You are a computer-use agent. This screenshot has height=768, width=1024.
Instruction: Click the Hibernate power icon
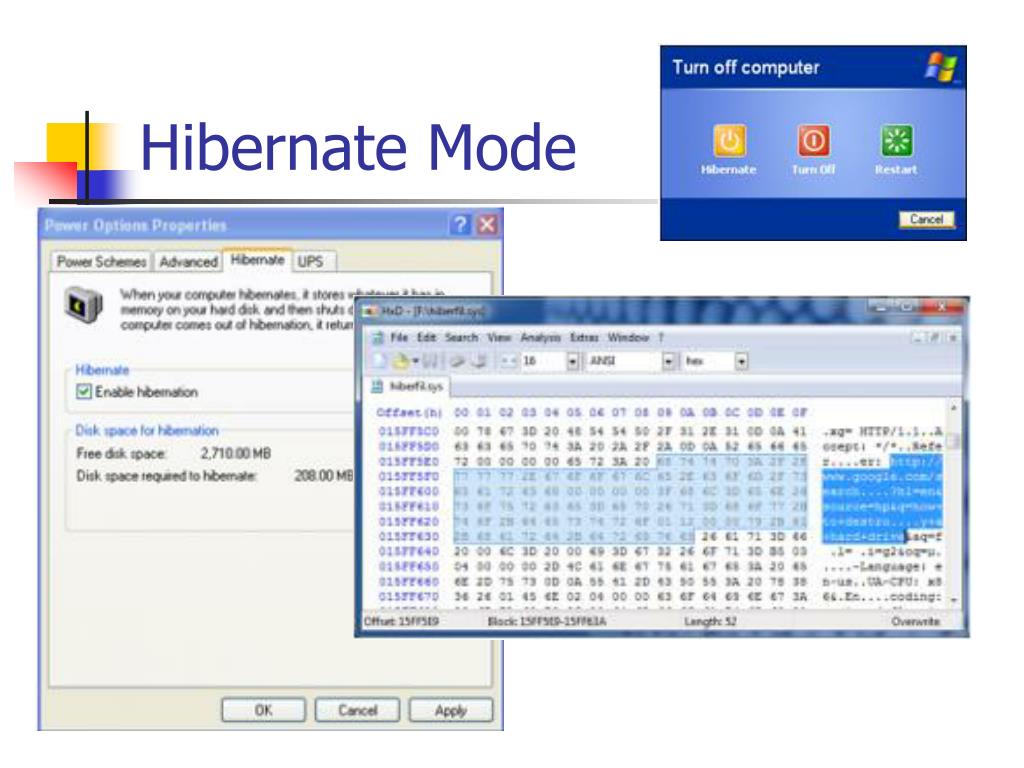(728, 141)
